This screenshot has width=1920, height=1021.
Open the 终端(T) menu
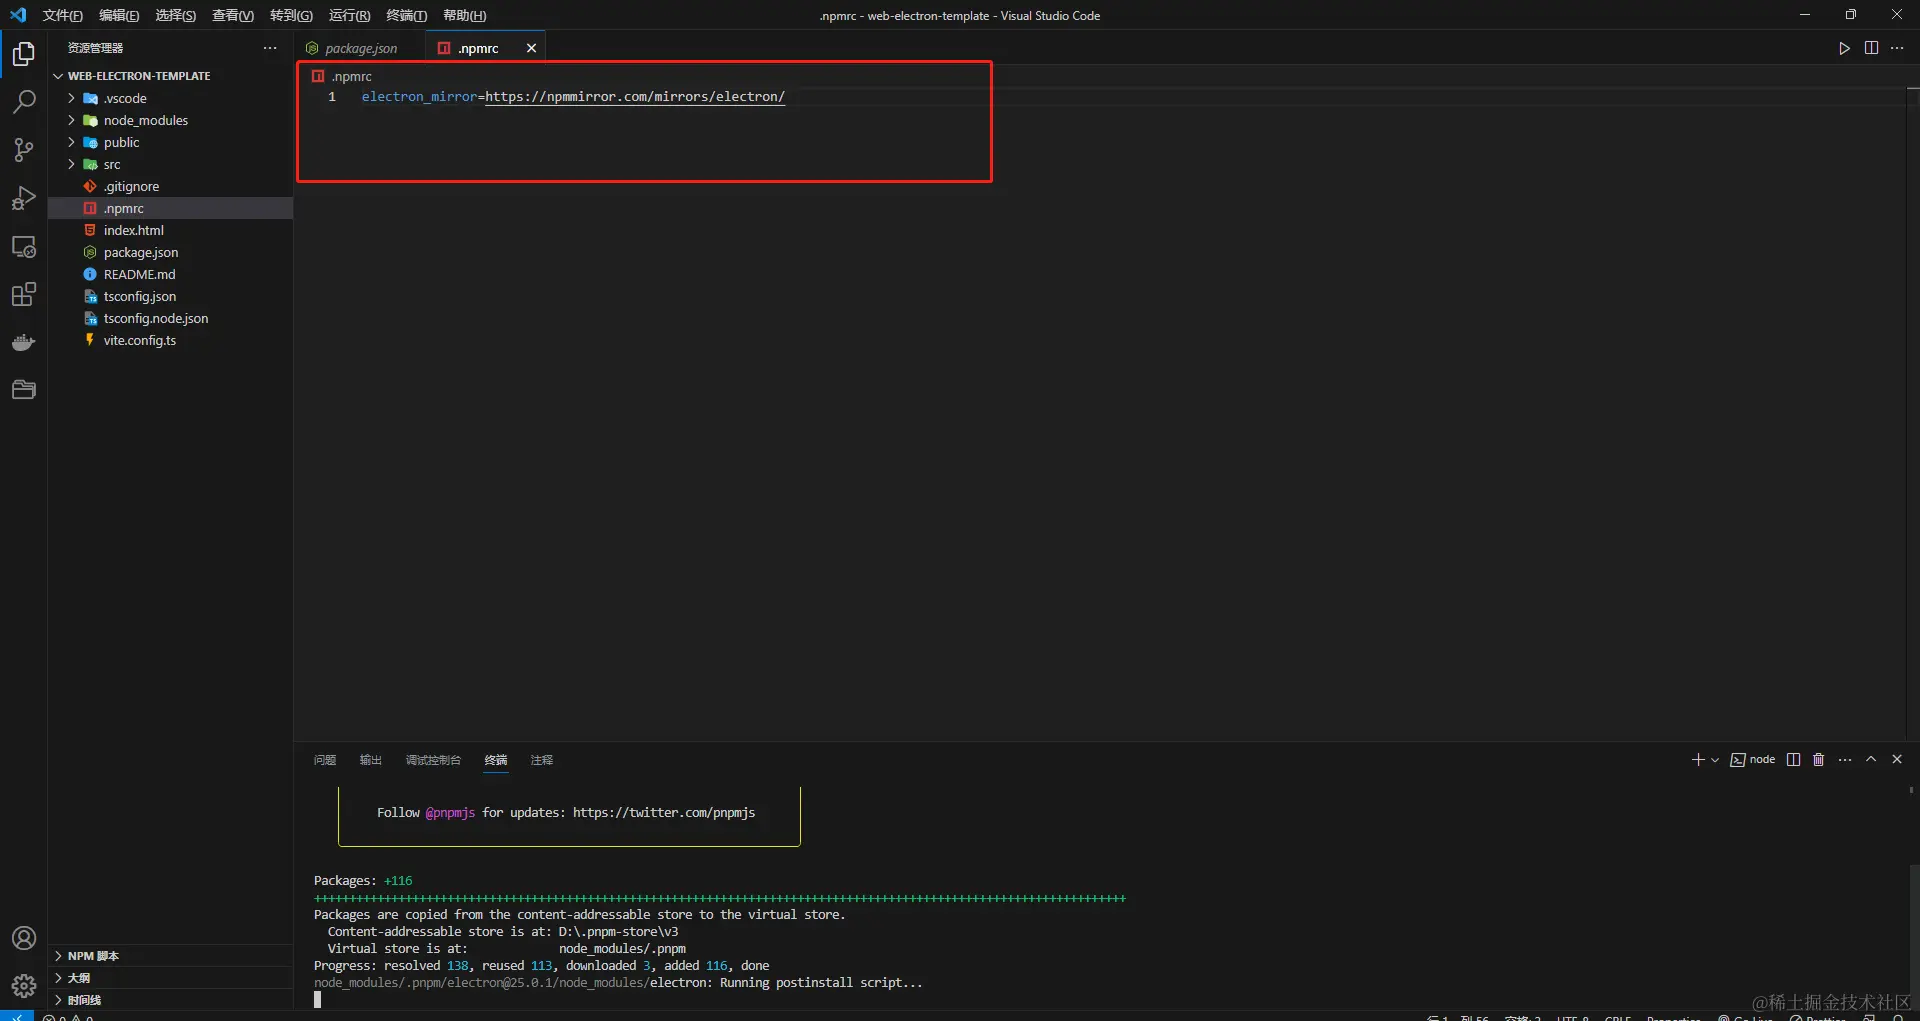(407, 15)
